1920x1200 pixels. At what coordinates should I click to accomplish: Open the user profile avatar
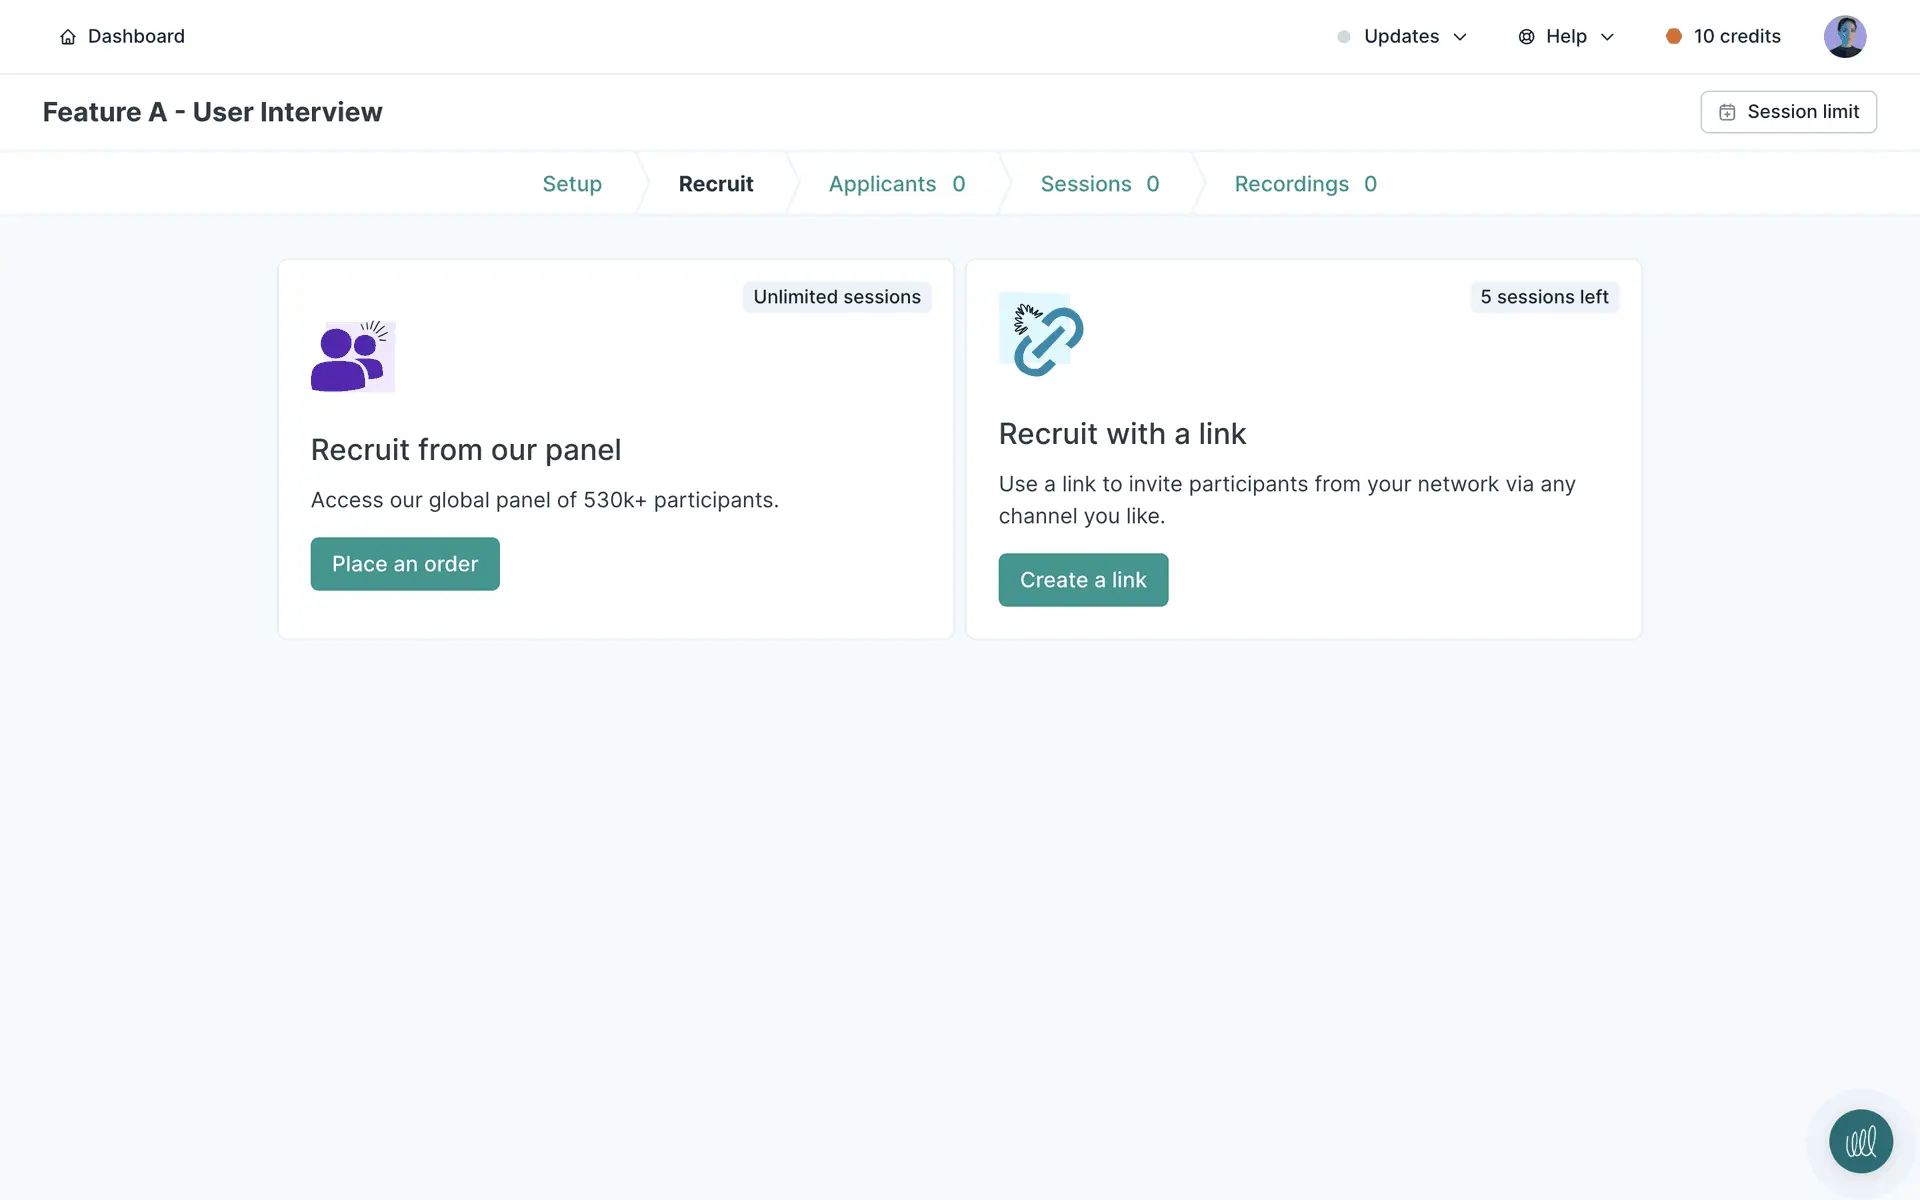pyautogui.click(x=1844, y=37)
